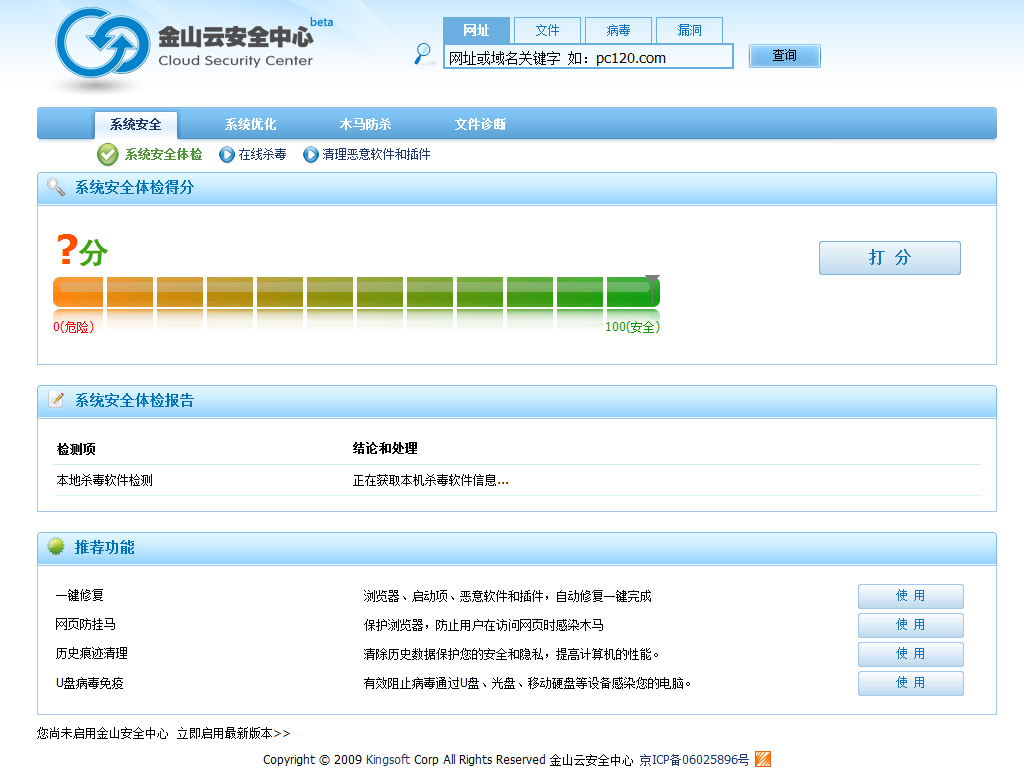Click the green ball icon beside 推荐功能
1024x775 pixels.
(57, 547)
